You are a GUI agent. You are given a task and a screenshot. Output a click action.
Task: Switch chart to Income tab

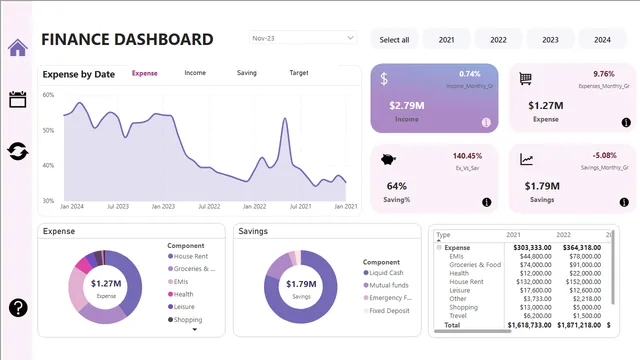pos(195,73)
